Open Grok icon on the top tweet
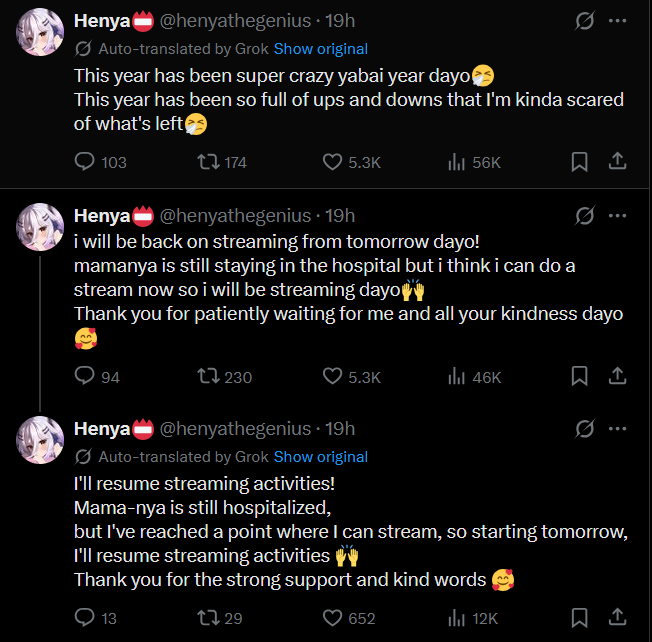The width and height of the screenshot is (652, 642). pyautogui.click(x=585, y=21)
